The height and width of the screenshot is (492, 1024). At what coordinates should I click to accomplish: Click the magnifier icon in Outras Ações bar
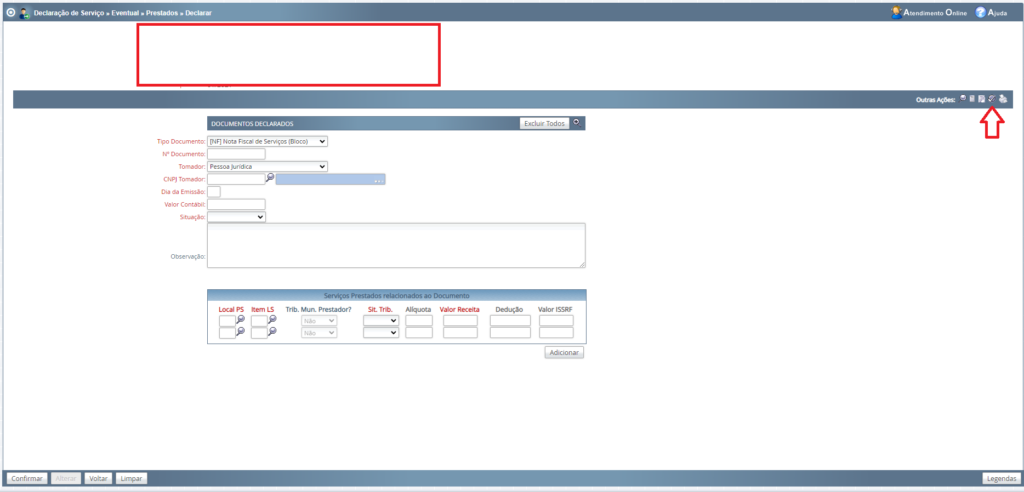(x=962, y=98)
